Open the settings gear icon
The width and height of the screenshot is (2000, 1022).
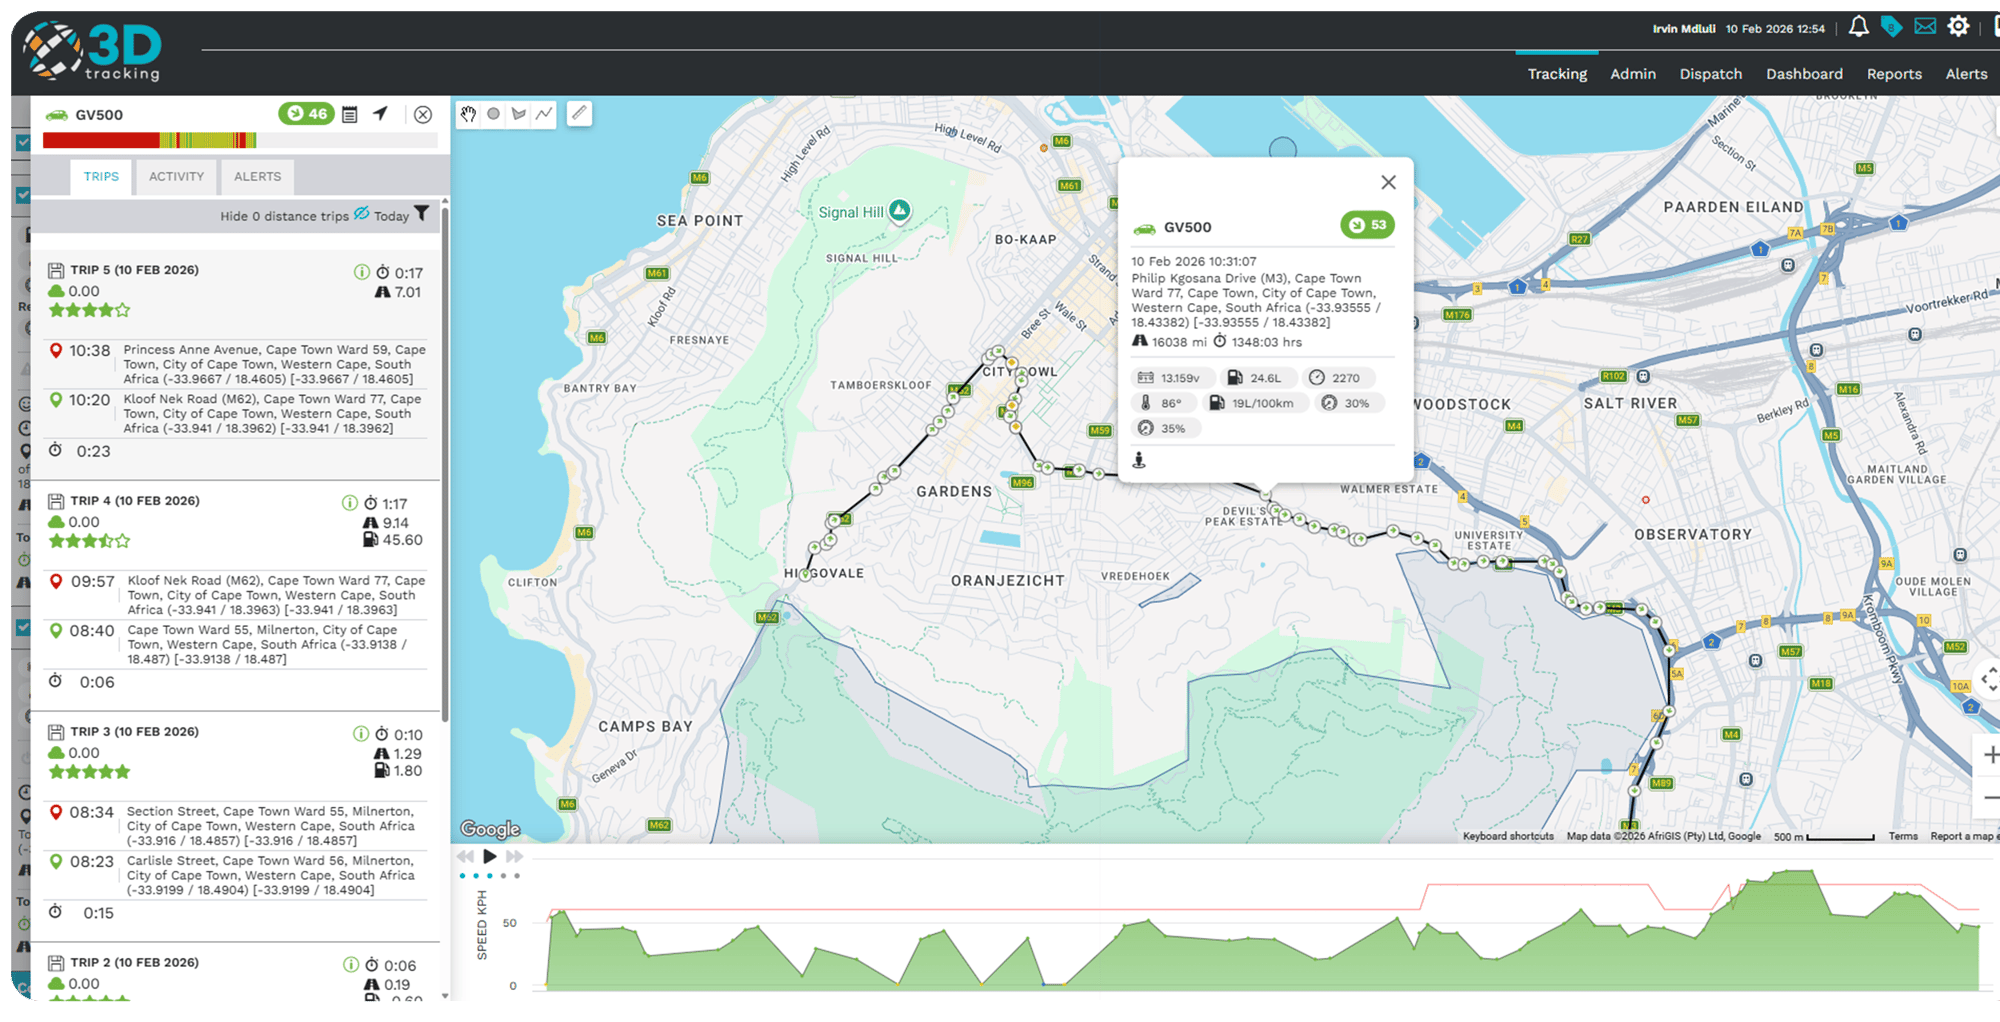pos(1958,27)
